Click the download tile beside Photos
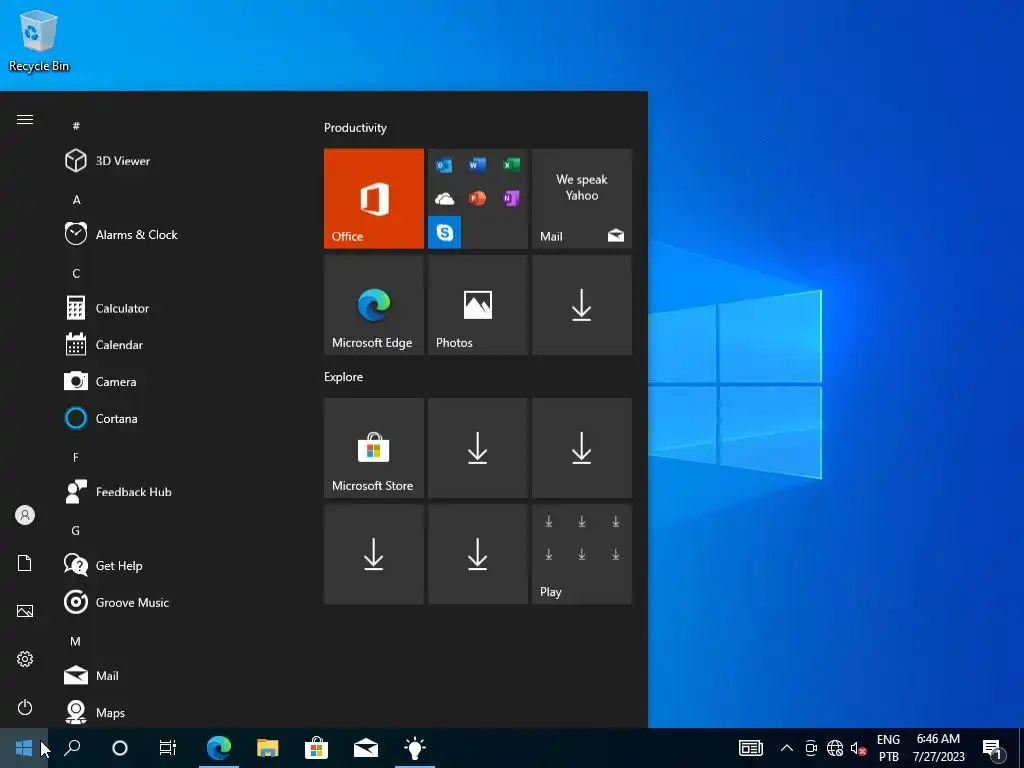Image resolution: width=1024 pixels, height=768 pixels. tap(582, 305)
